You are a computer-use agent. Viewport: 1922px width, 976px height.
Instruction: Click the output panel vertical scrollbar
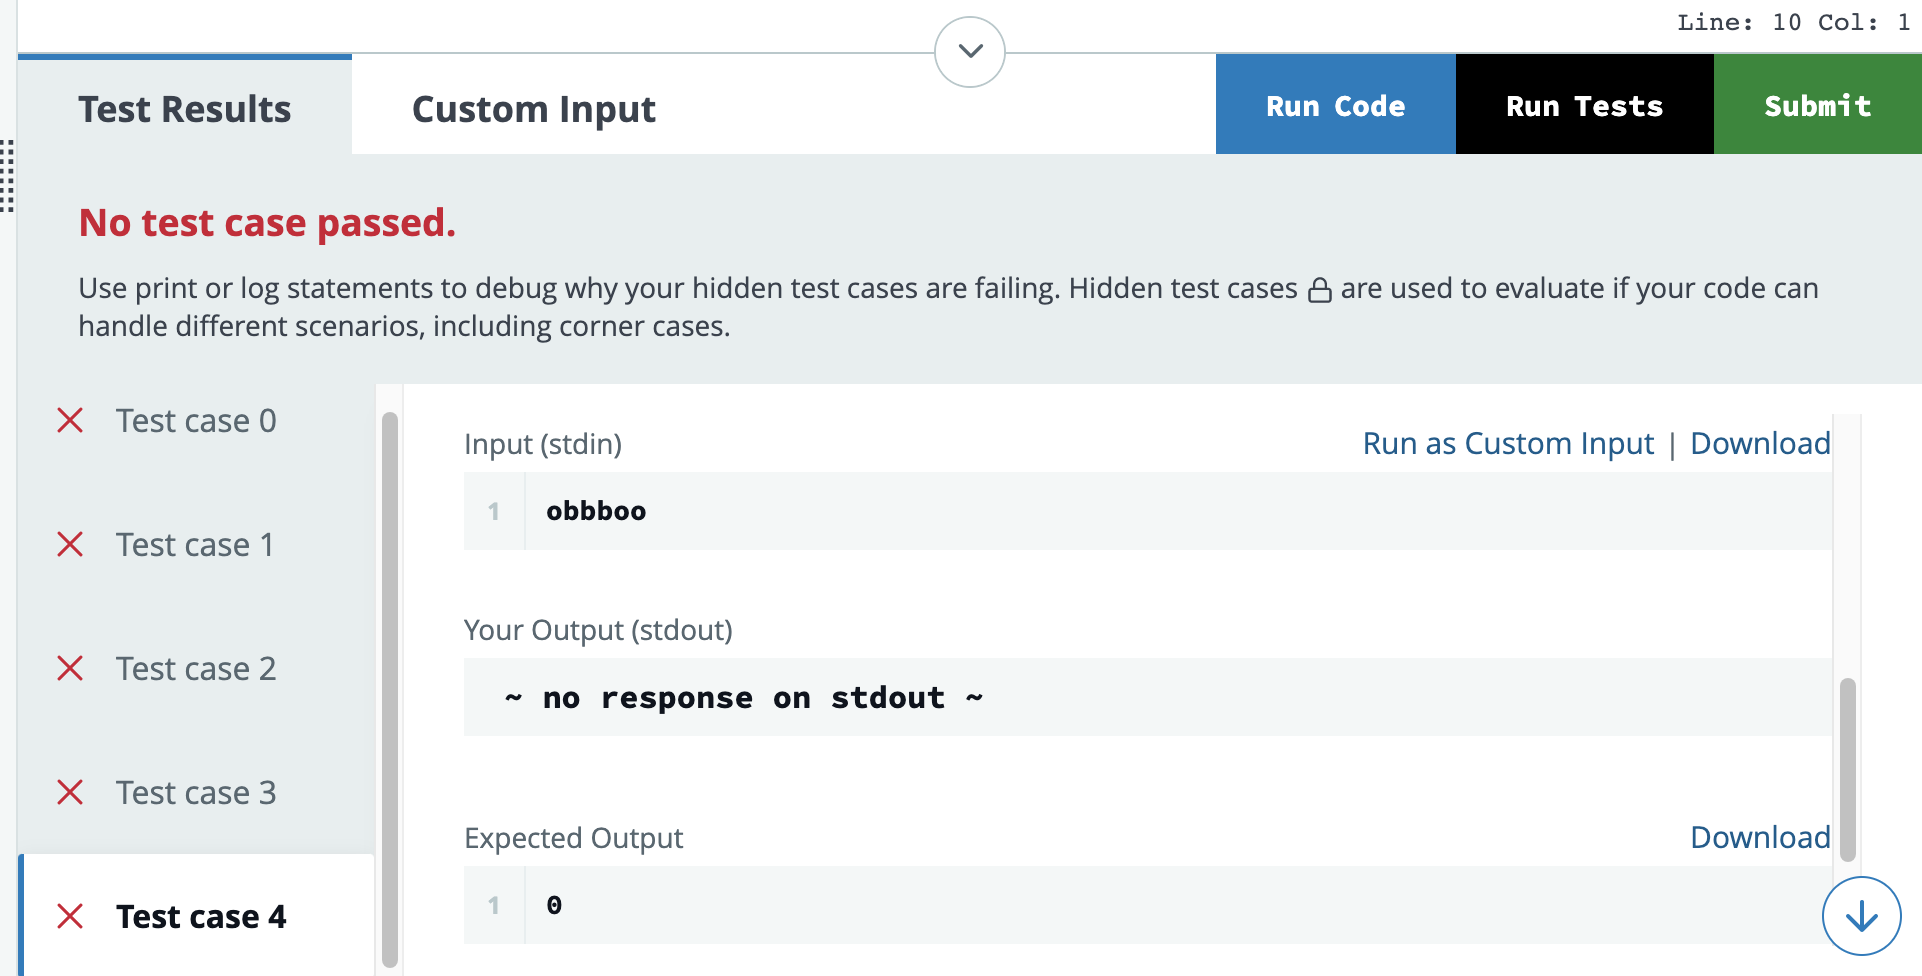click(x=1848, y=770)
